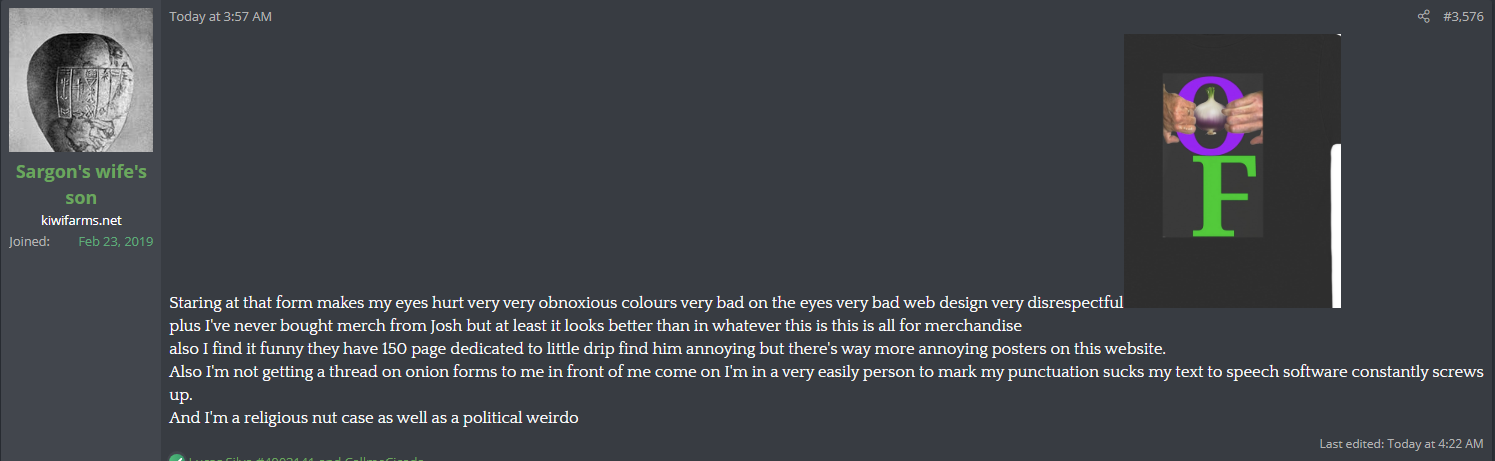Click the line mentioning 150 page

coord(668,349)
